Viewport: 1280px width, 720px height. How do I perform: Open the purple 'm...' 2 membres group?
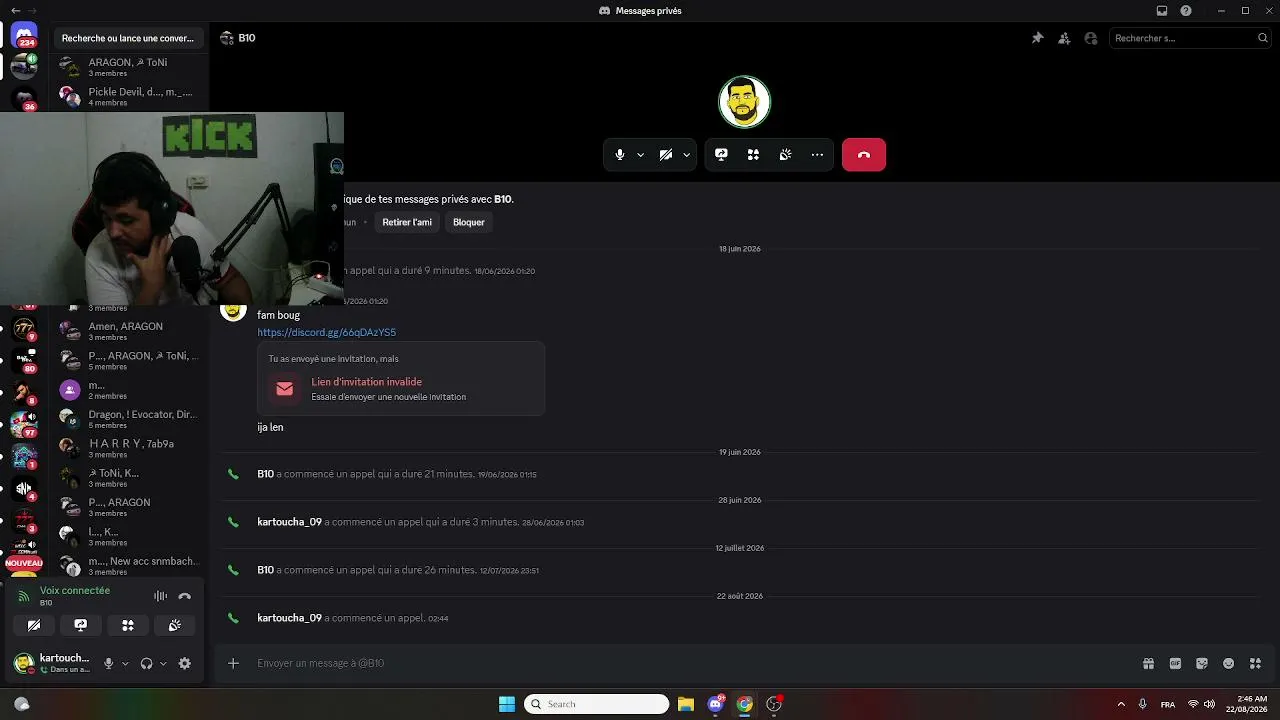point(130,390)
